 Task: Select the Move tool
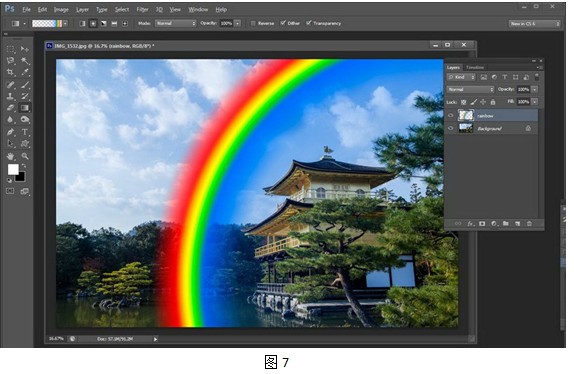coord(25,49)
